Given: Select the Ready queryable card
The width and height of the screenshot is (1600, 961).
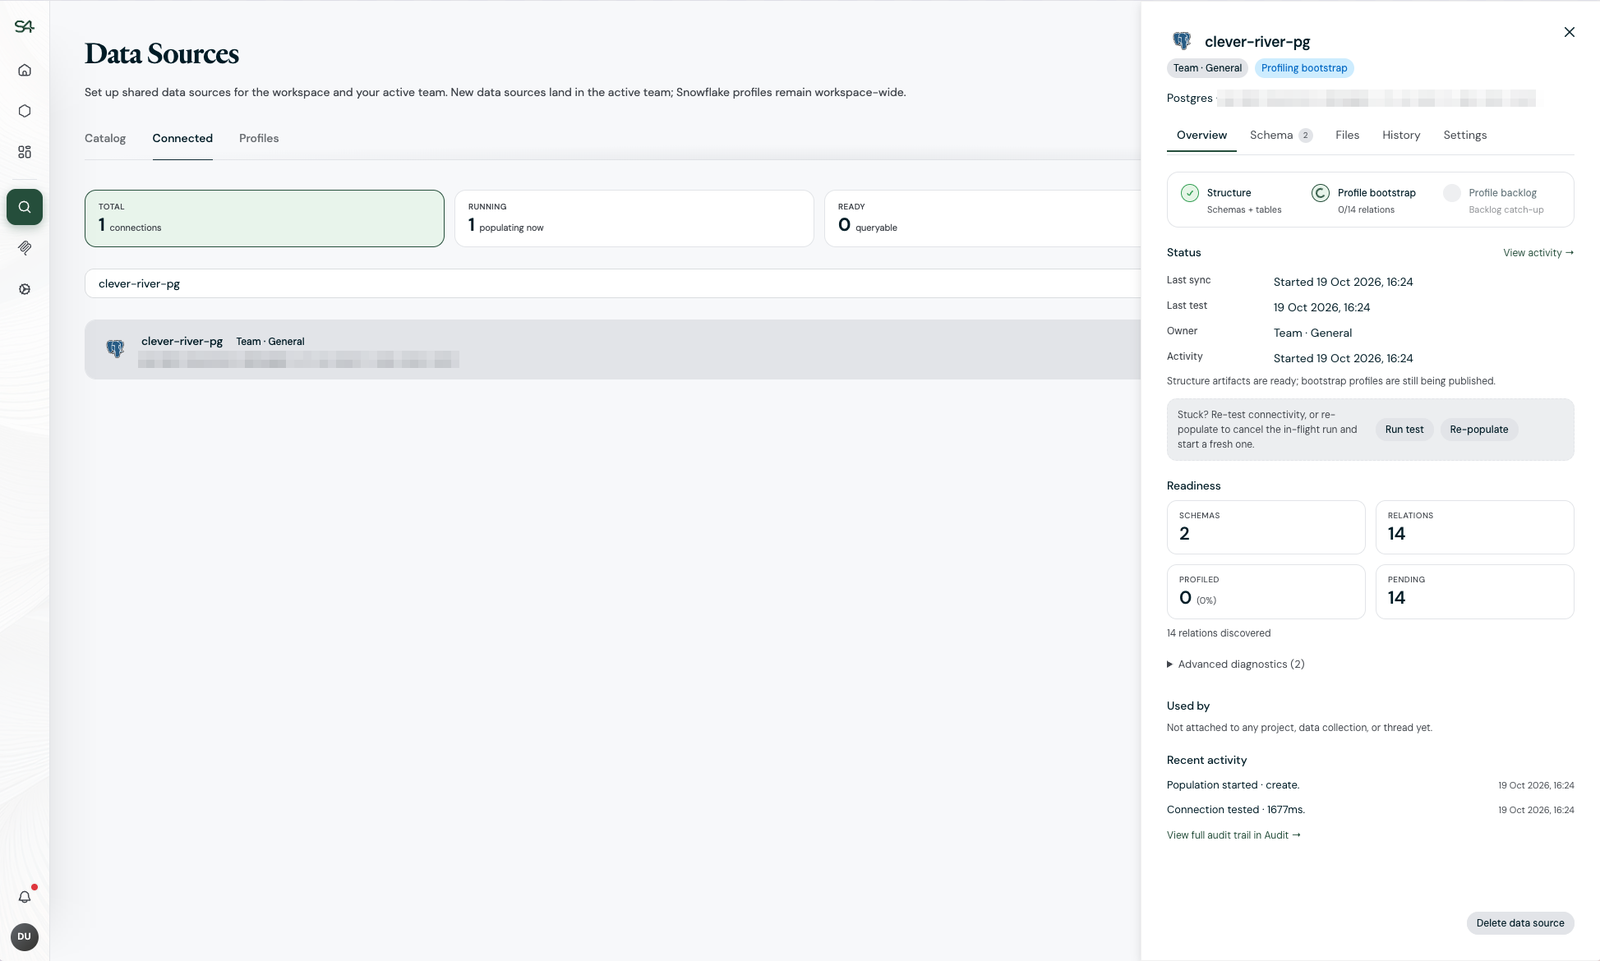Looking at the screenshot, I should (x=983, y=218).
